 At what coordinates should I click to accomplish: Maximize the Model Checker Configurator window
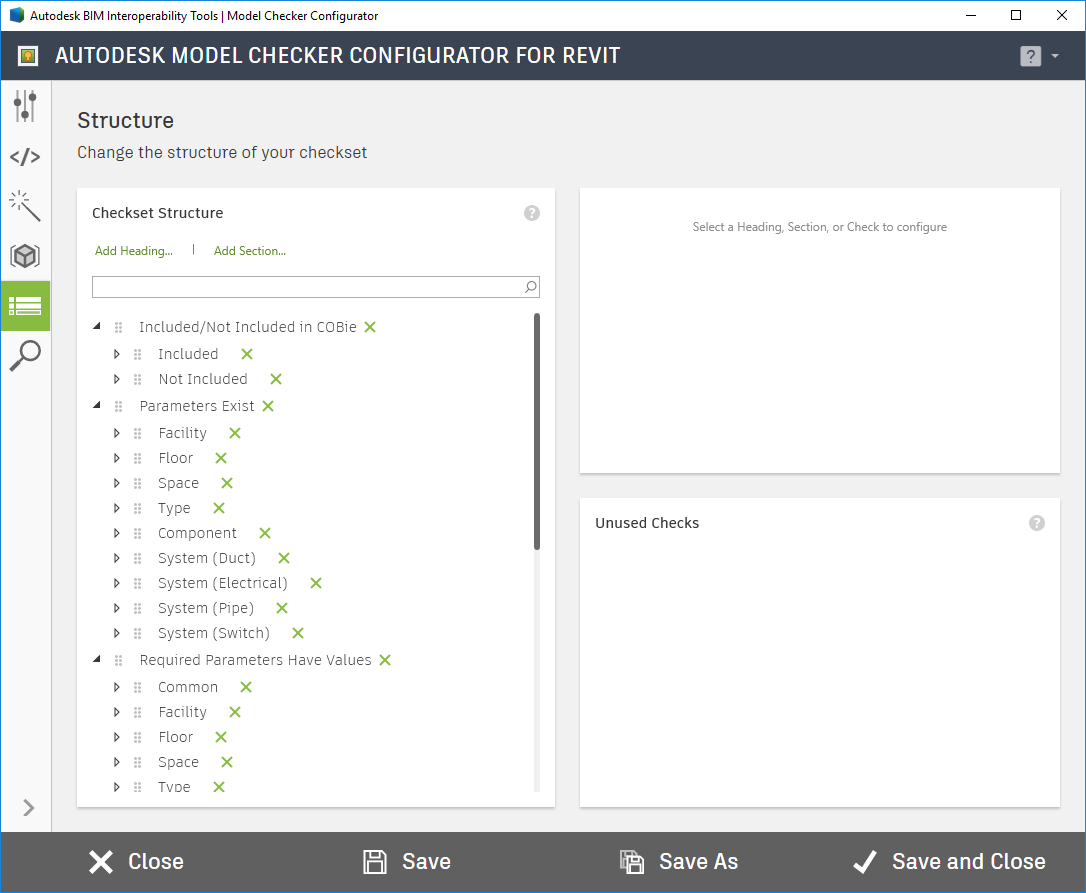coord(1016,15)
